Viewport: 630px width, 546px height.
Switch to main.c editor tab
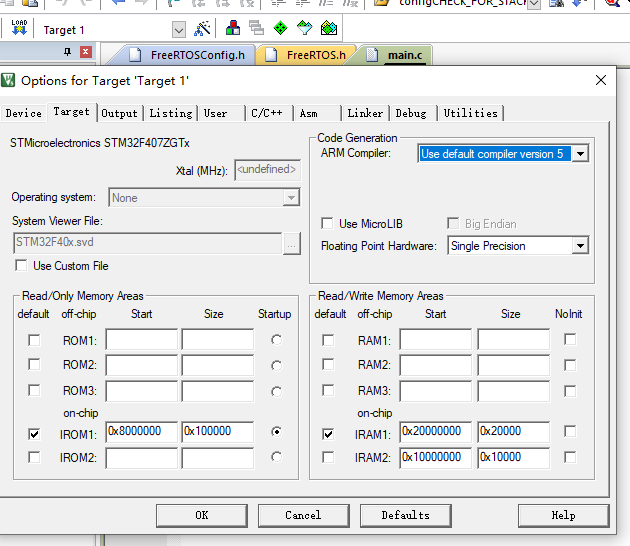tap(395, 55)
